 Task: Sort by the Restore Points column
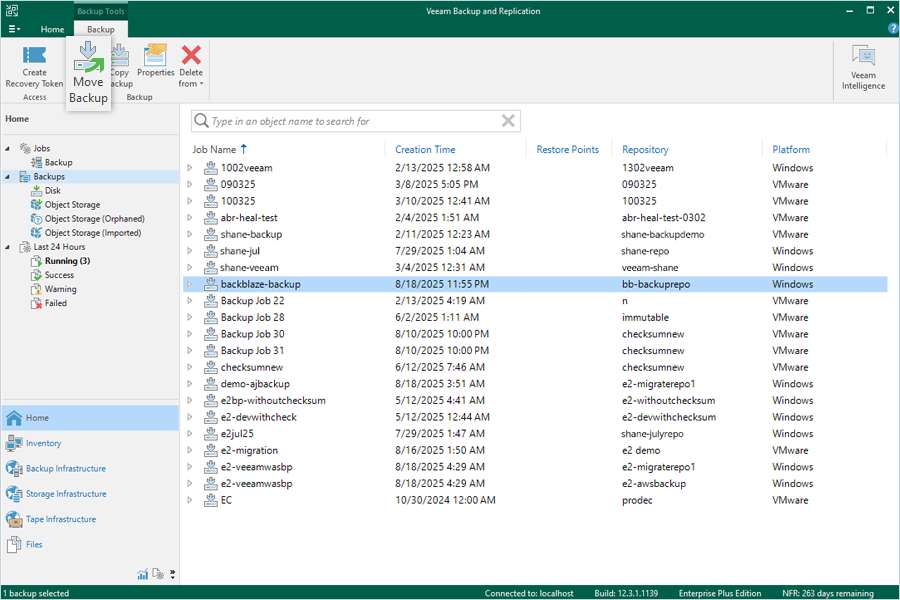point(567,149)
